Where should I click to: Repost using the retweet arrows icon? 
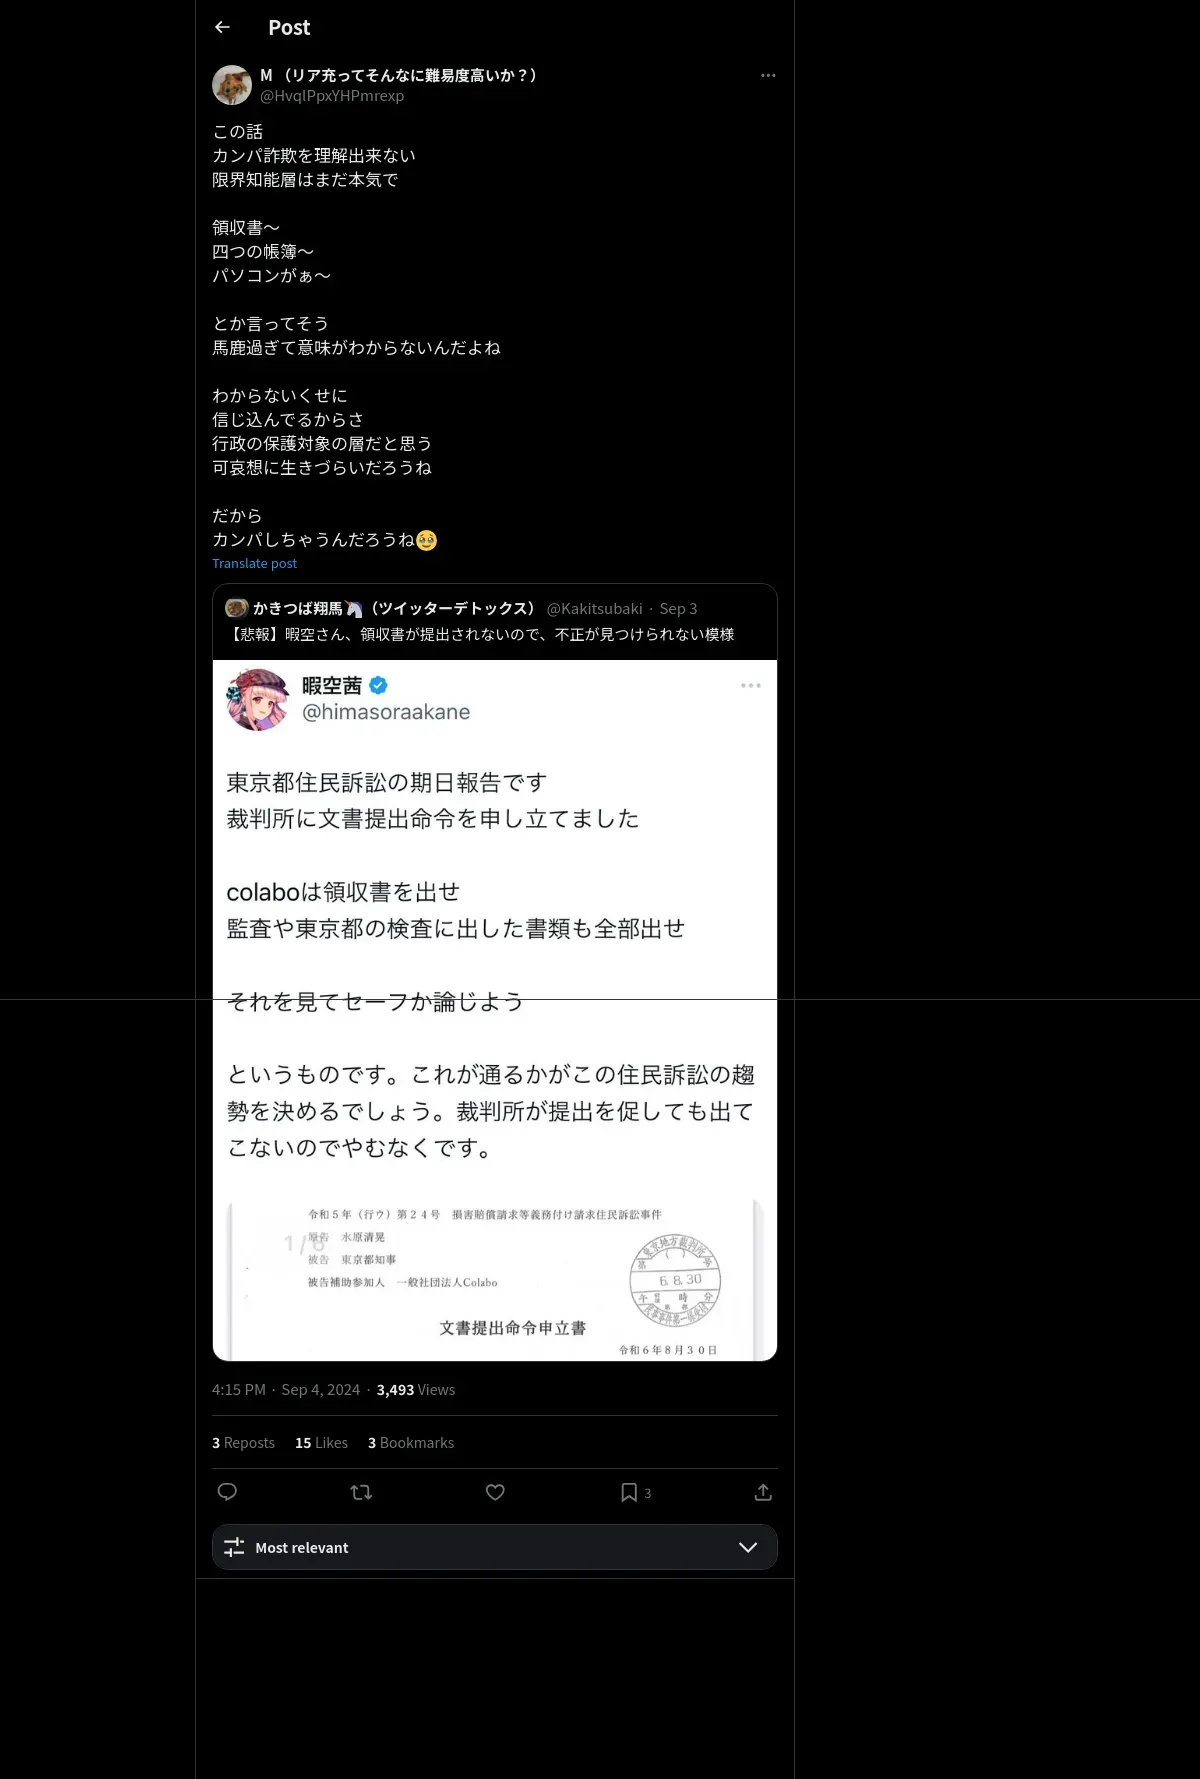click(361, 1492)
